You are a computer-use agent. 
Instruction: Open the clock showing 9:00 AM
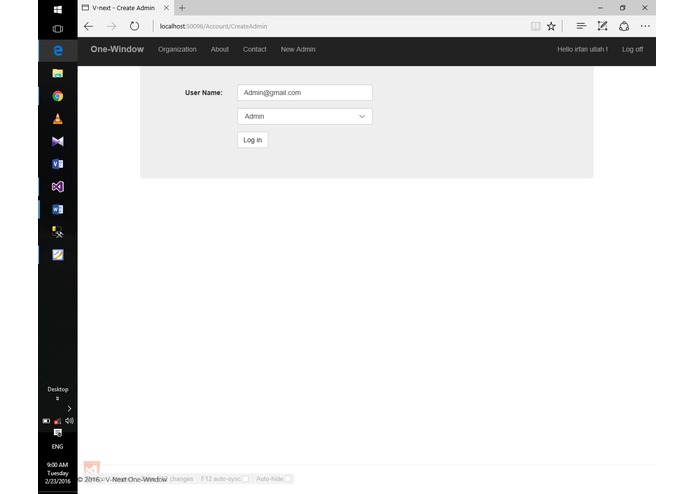coord(58,473)
